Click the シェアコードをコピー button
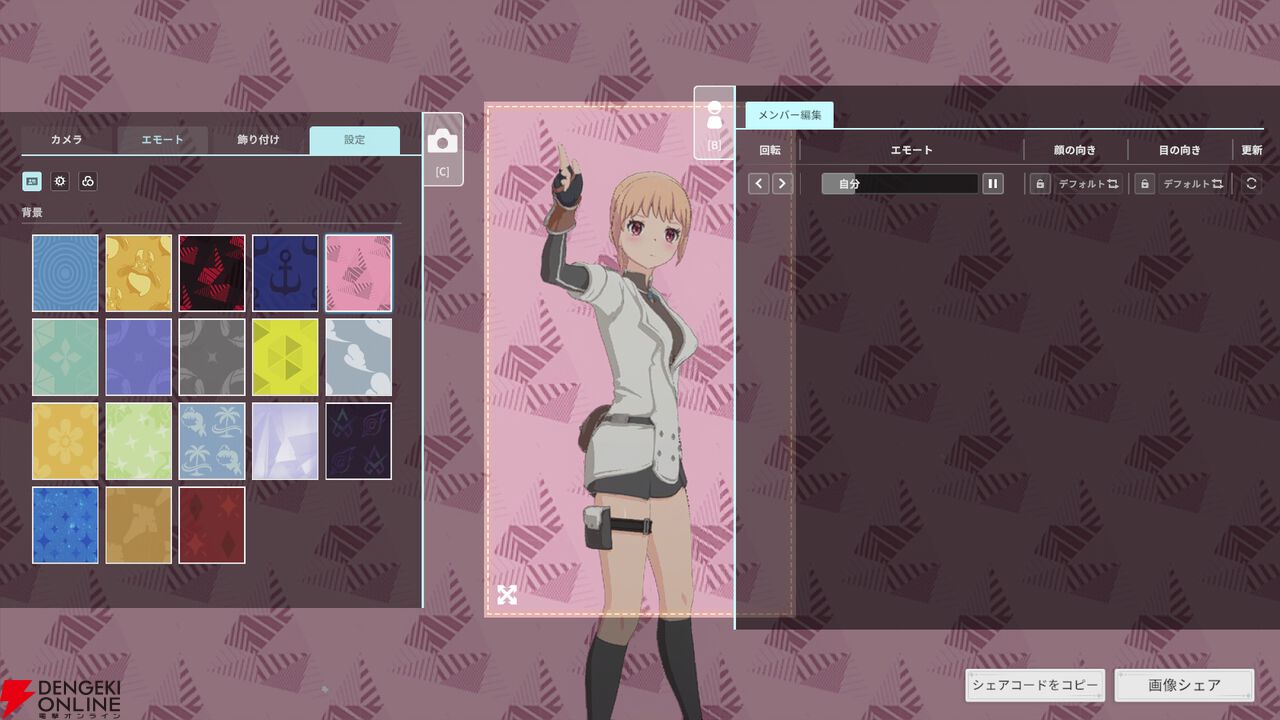Image resolution: width=1280 pixels, height=720 pixels. [1035, 685]
